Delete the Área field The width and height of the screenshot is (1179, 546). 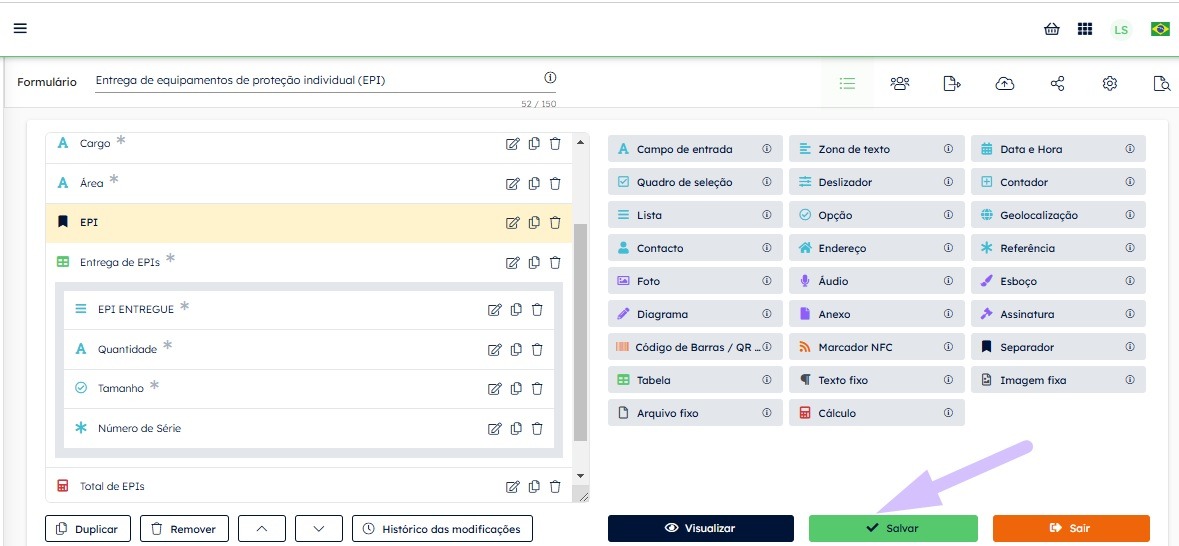click(x=555, y=183)
